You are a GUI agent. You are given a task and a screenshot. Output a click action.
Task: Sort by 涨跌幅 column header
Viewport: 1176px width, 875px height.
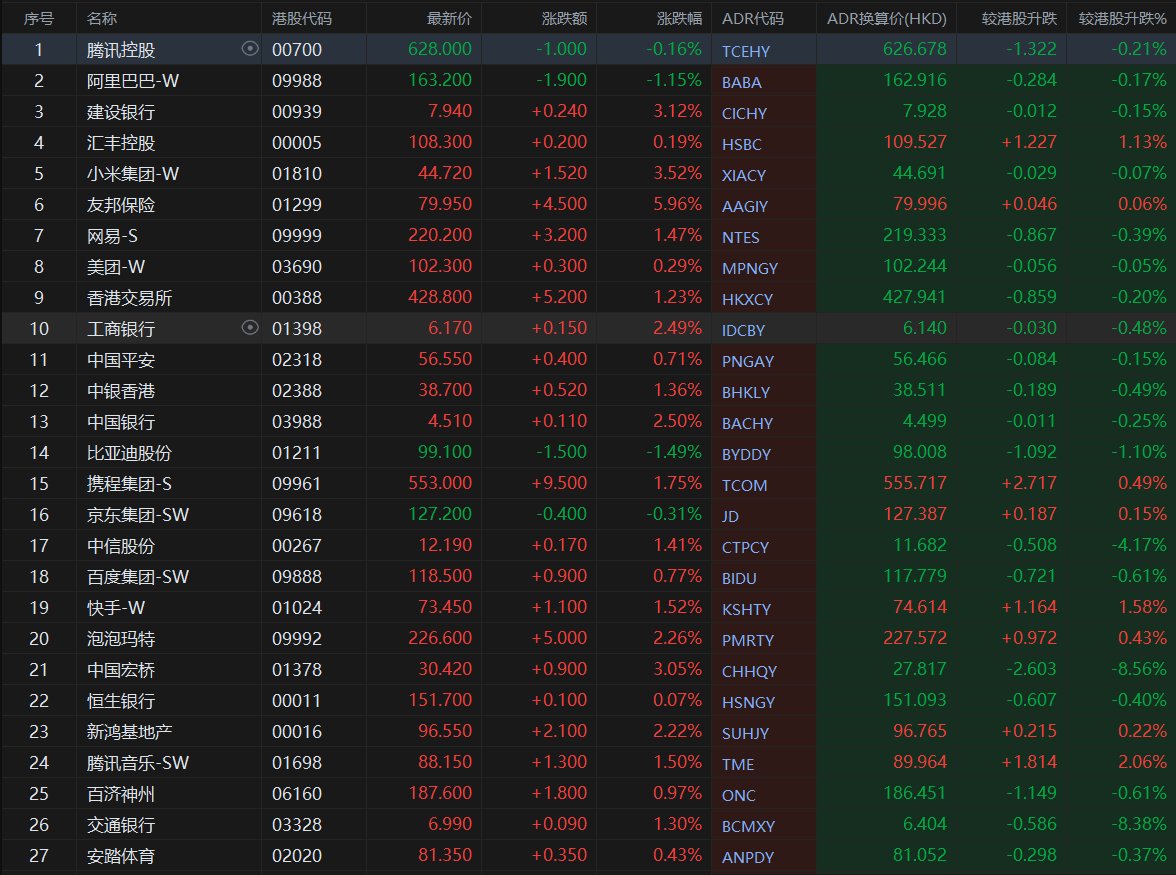click(679, 19)
